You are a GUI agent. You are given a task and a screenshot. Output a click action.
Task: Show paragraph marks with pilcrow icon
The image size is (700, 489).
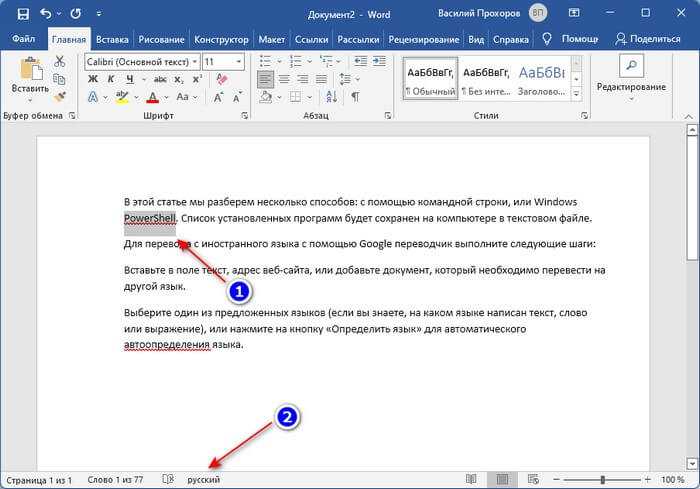pyautogui.click(x=355, y=96)
